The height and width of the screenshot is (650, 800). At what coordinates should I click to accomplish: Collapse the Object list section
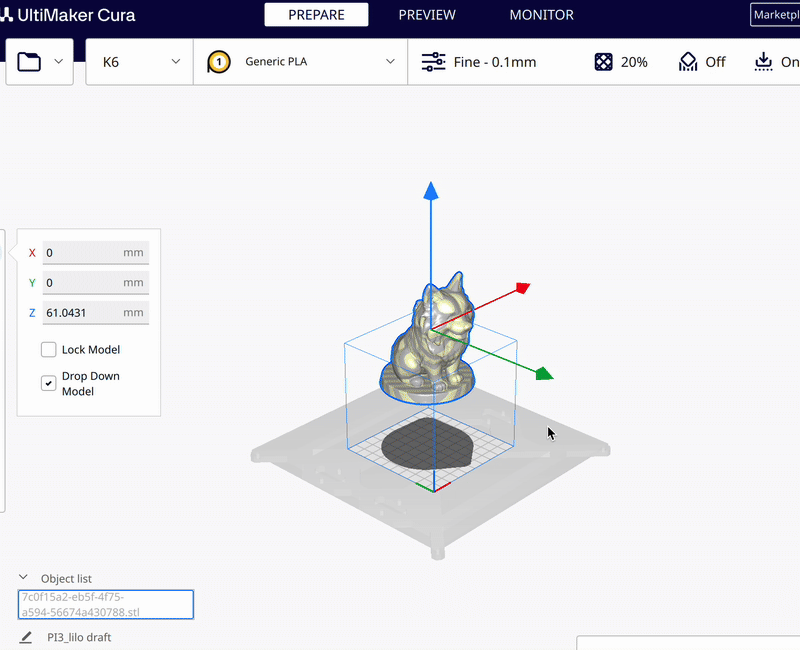(23, 578)
